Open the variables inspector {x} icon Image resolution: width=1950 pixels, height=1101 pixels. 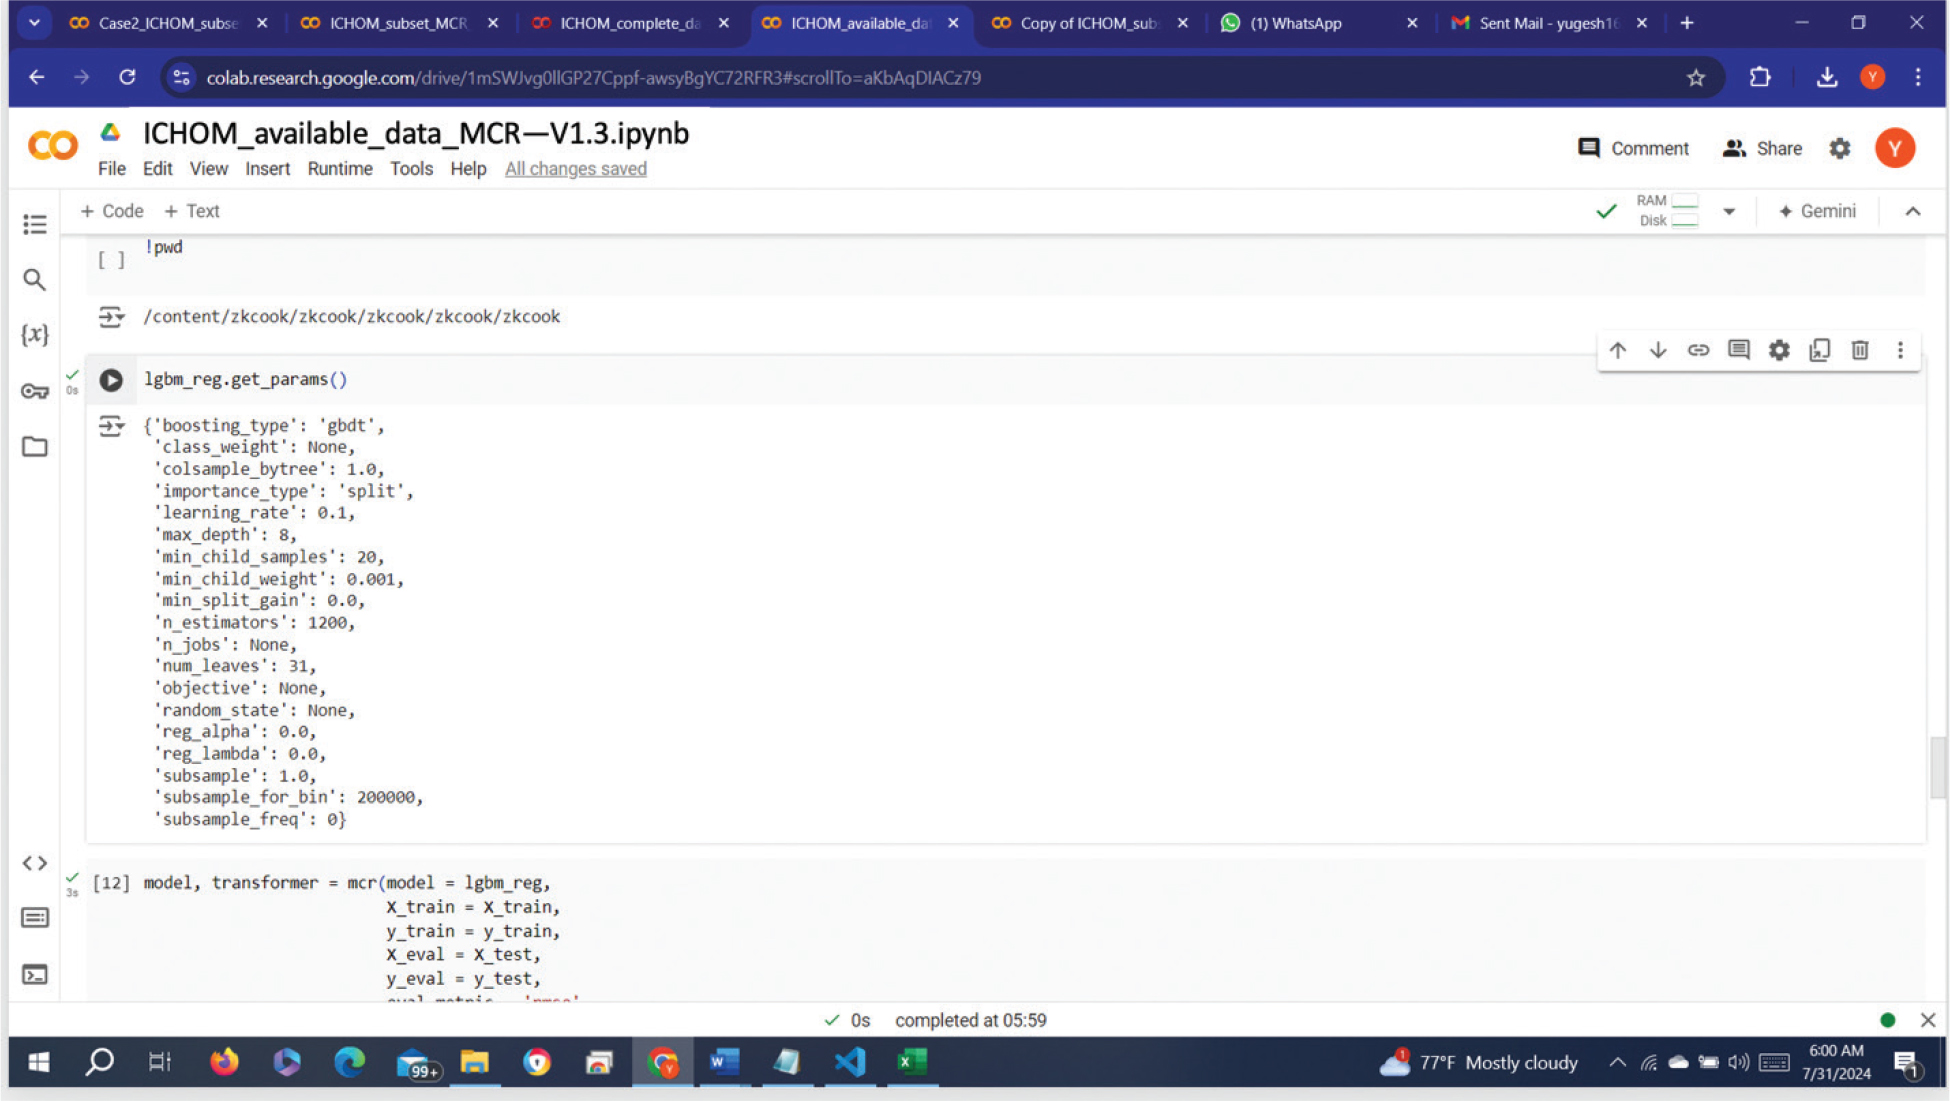point(35,334)
